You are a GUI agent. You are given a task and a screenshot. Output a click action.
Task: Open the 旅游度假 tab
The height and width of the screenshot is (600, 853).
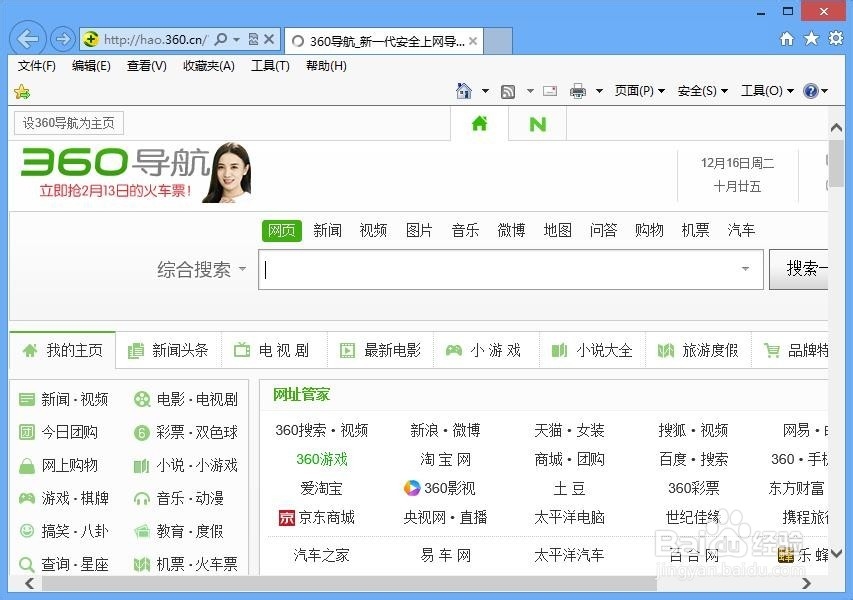[x=698, y=350]
